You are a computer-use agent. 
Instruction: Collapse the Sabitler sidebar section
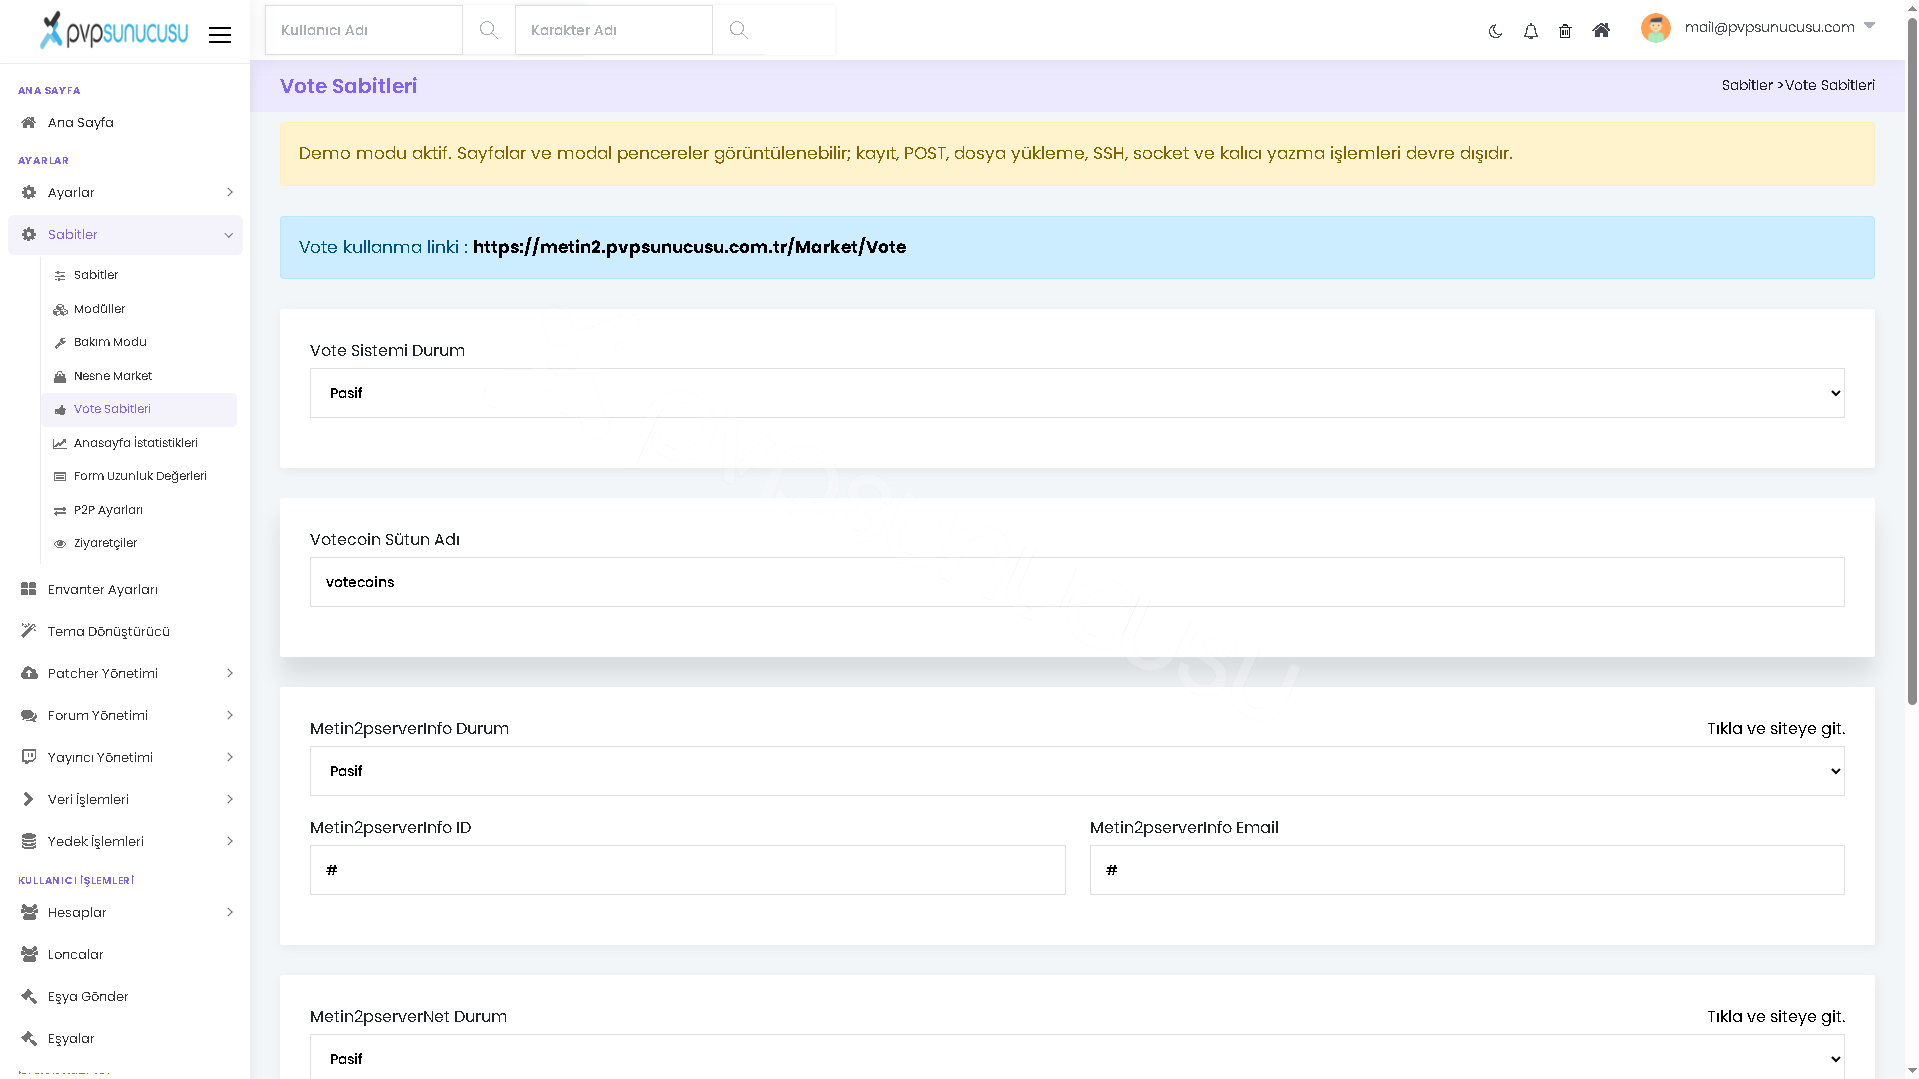pos(125,235)
